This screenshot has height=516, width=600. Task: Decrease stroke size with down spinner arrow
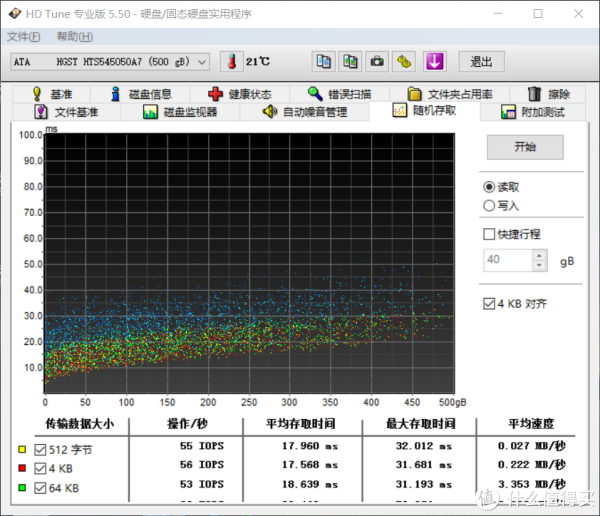pyautogui.click(x=539, y=265)
